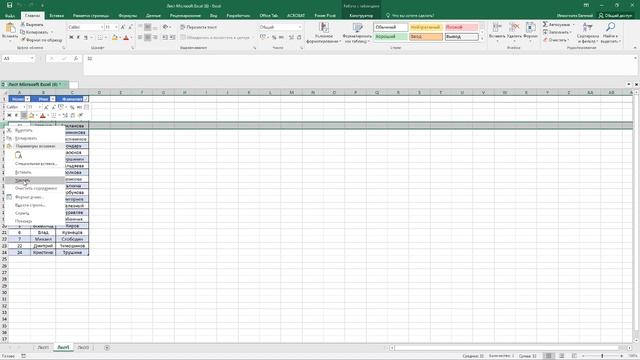
Task: Switch to the Office Tab ribbon tab
Action: click(269, 16)
